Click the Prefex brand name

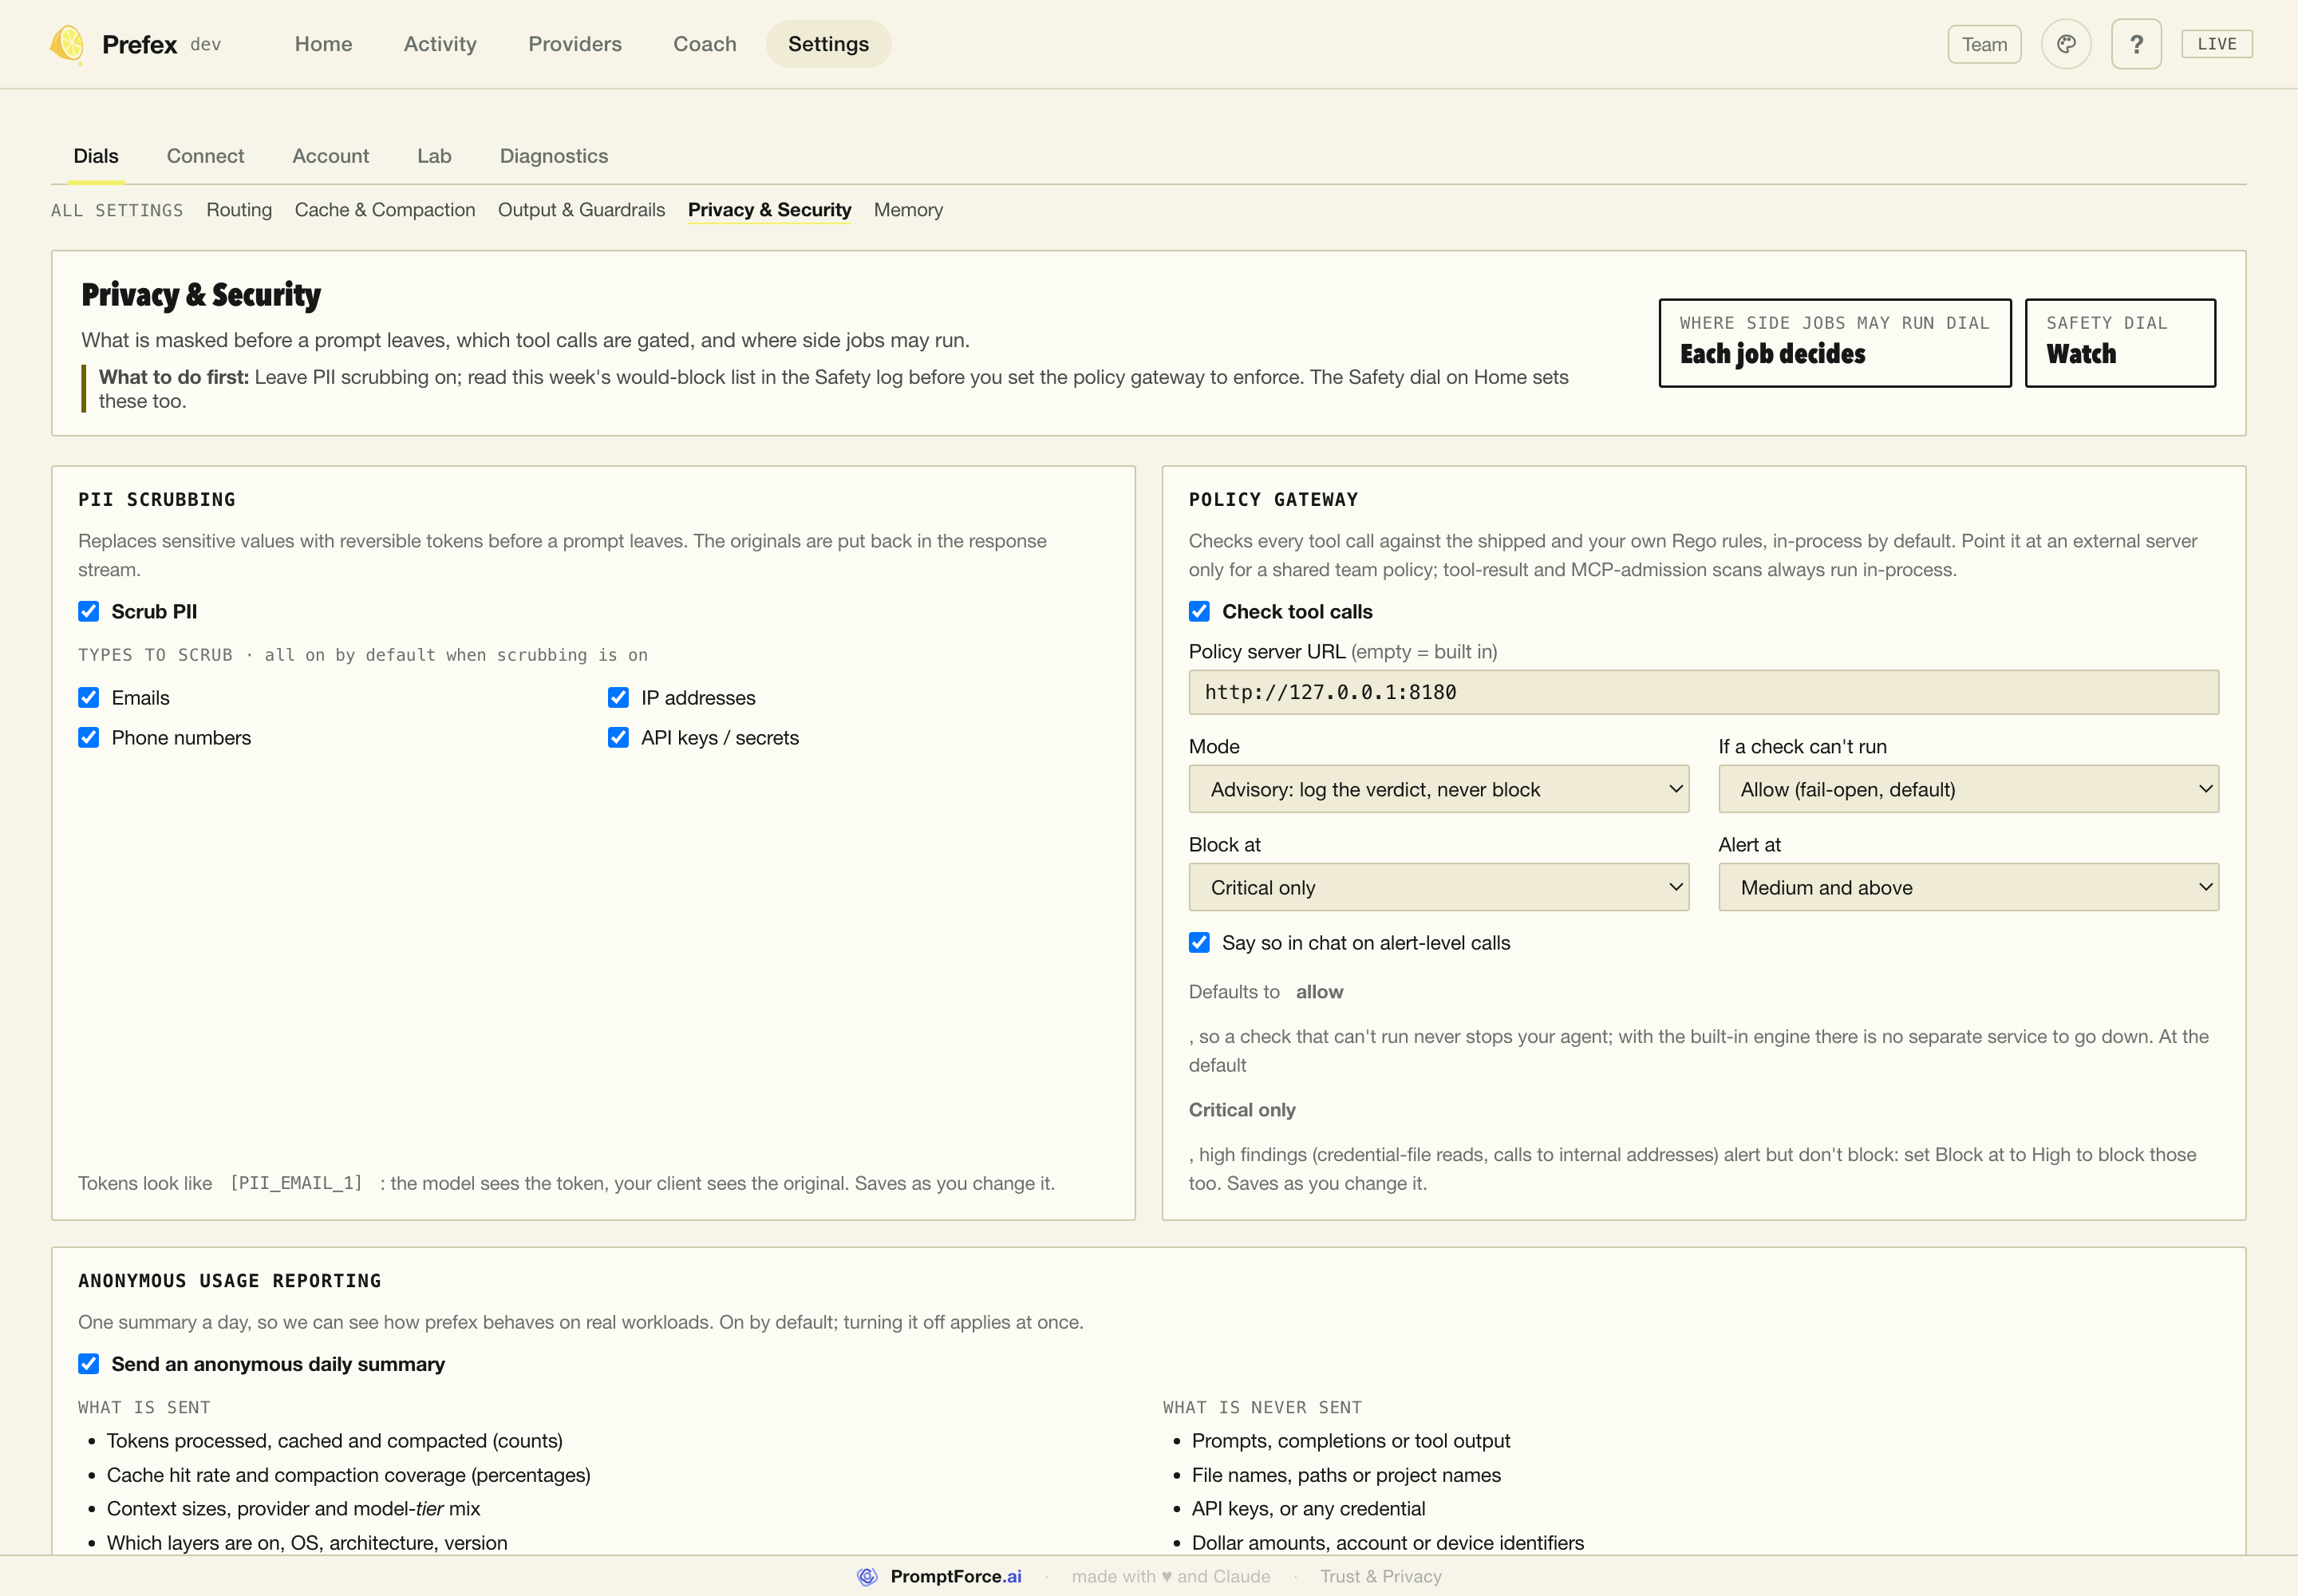pyautogui.click(x=139, y=44)
